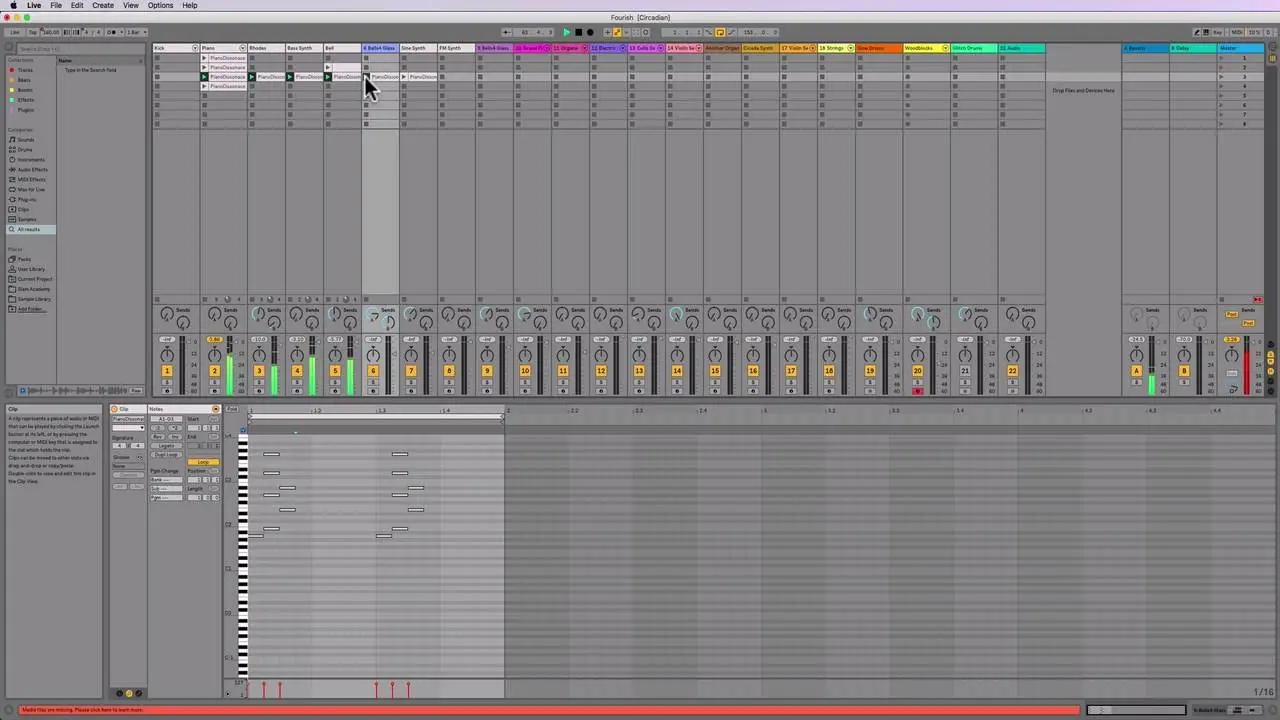The width and height of the screenshot is (1280, 720).
Task: Open the File menu
Action: (56, 5)
